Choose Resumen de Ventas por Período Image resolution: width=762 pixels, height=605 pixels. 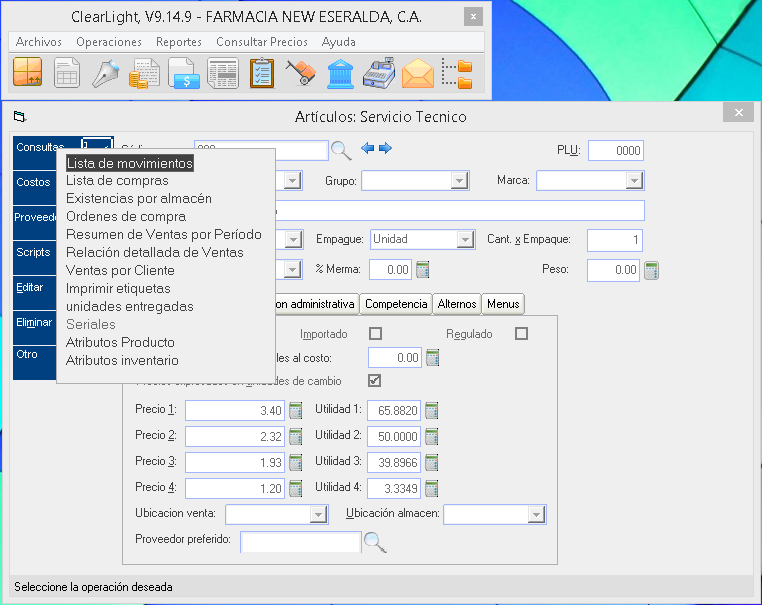click(164, 235)
